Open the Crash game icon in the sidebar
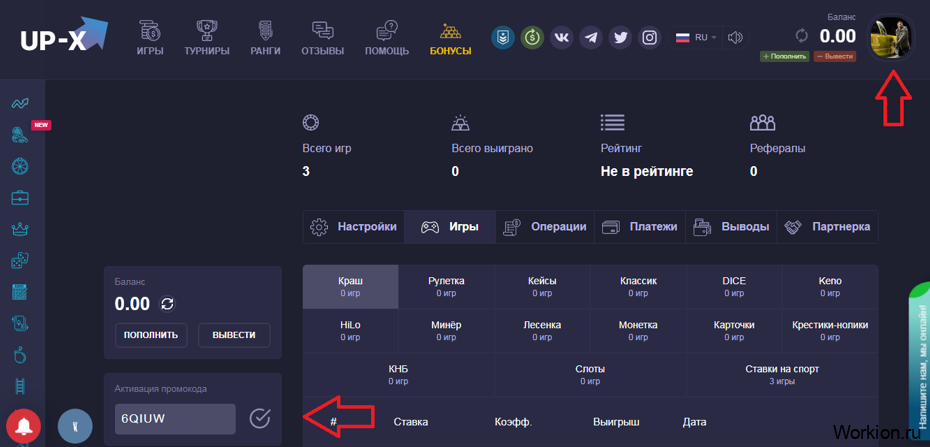The height and width of the screenshot is (447, 930). [x=20, y=103]
